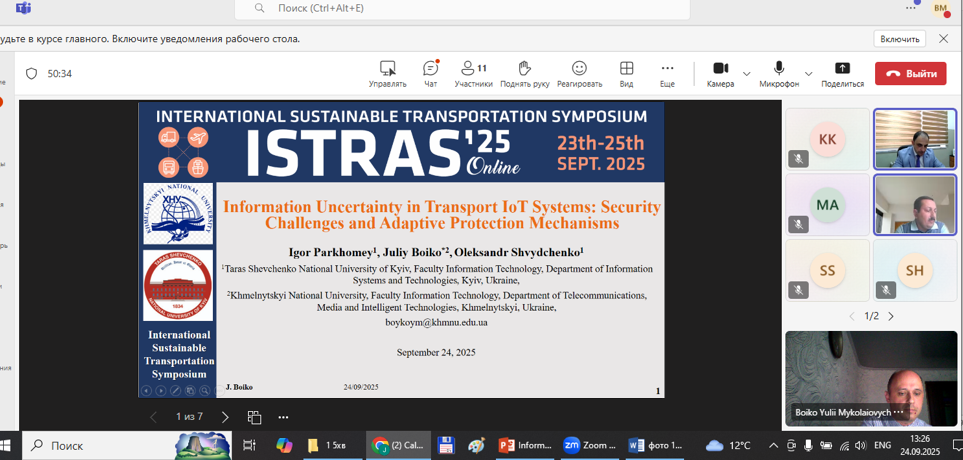Viewport: 963px width, 460px height.
Task: Open the Еще more options menu
Action: pyautogui.click(x=667, y=73)
